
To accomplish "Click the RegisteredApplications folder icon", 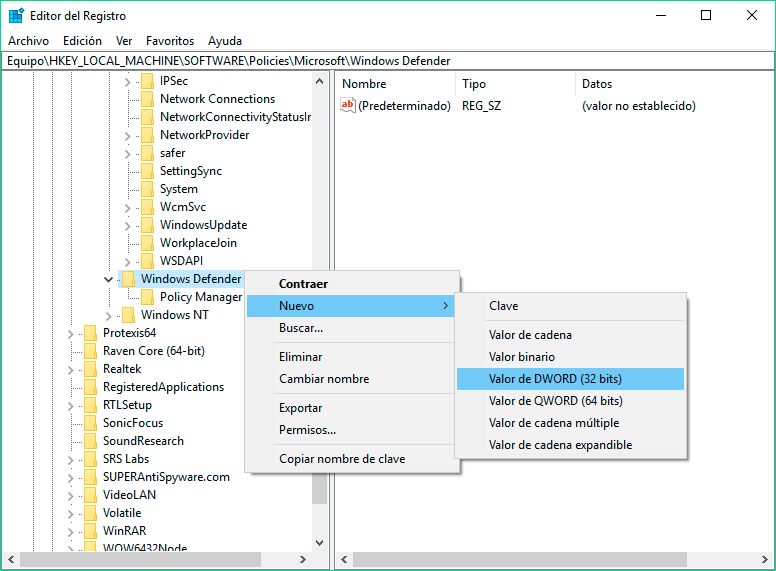I will [x=91, y=387].
